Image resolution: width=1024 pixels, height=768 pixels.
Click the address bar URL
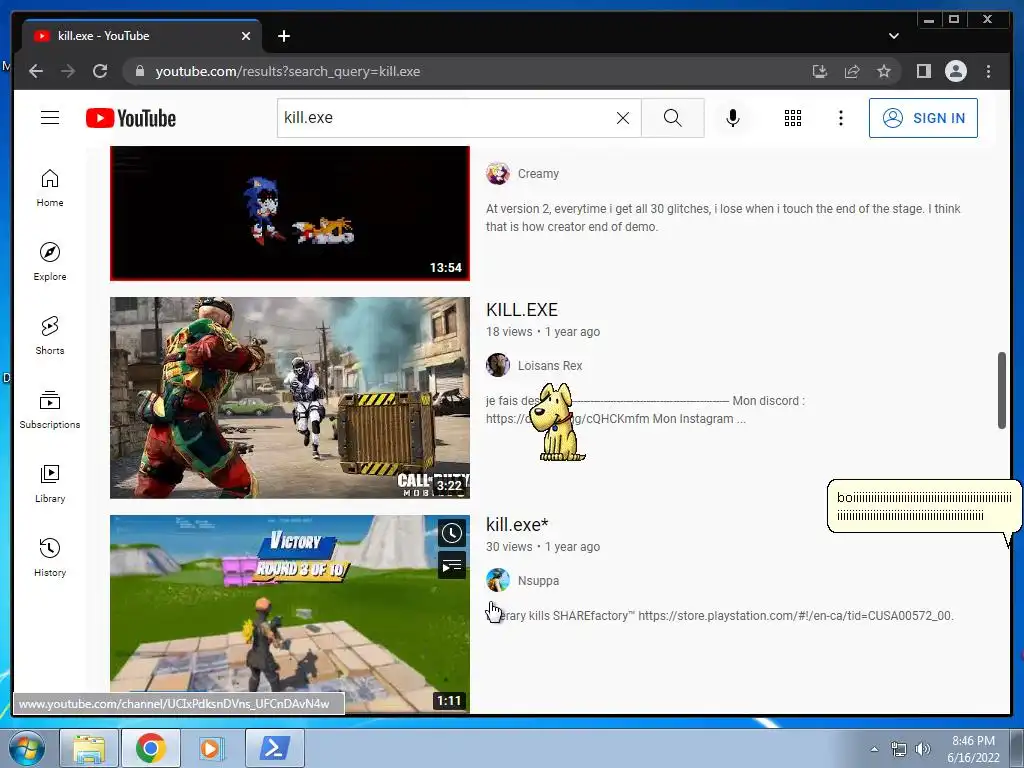click(287, 71)
